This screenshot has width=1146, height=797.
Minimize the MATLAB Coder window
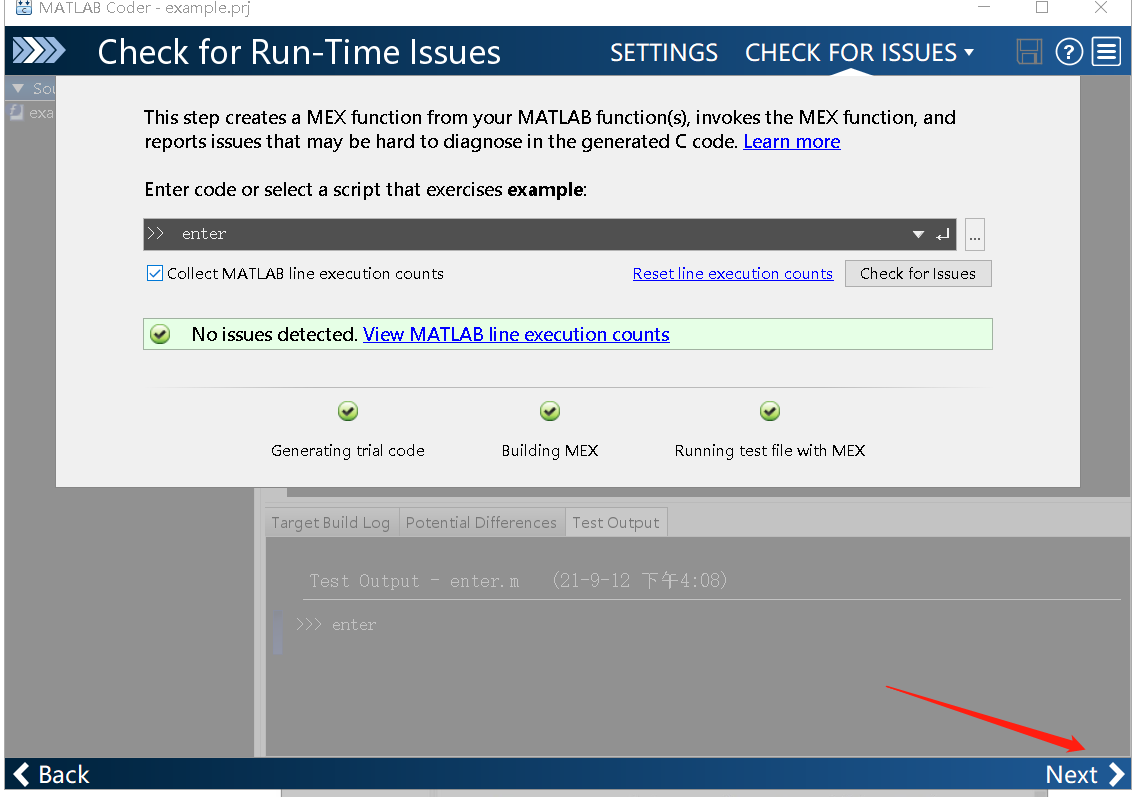pyautogui.click(x=984, y=8)
